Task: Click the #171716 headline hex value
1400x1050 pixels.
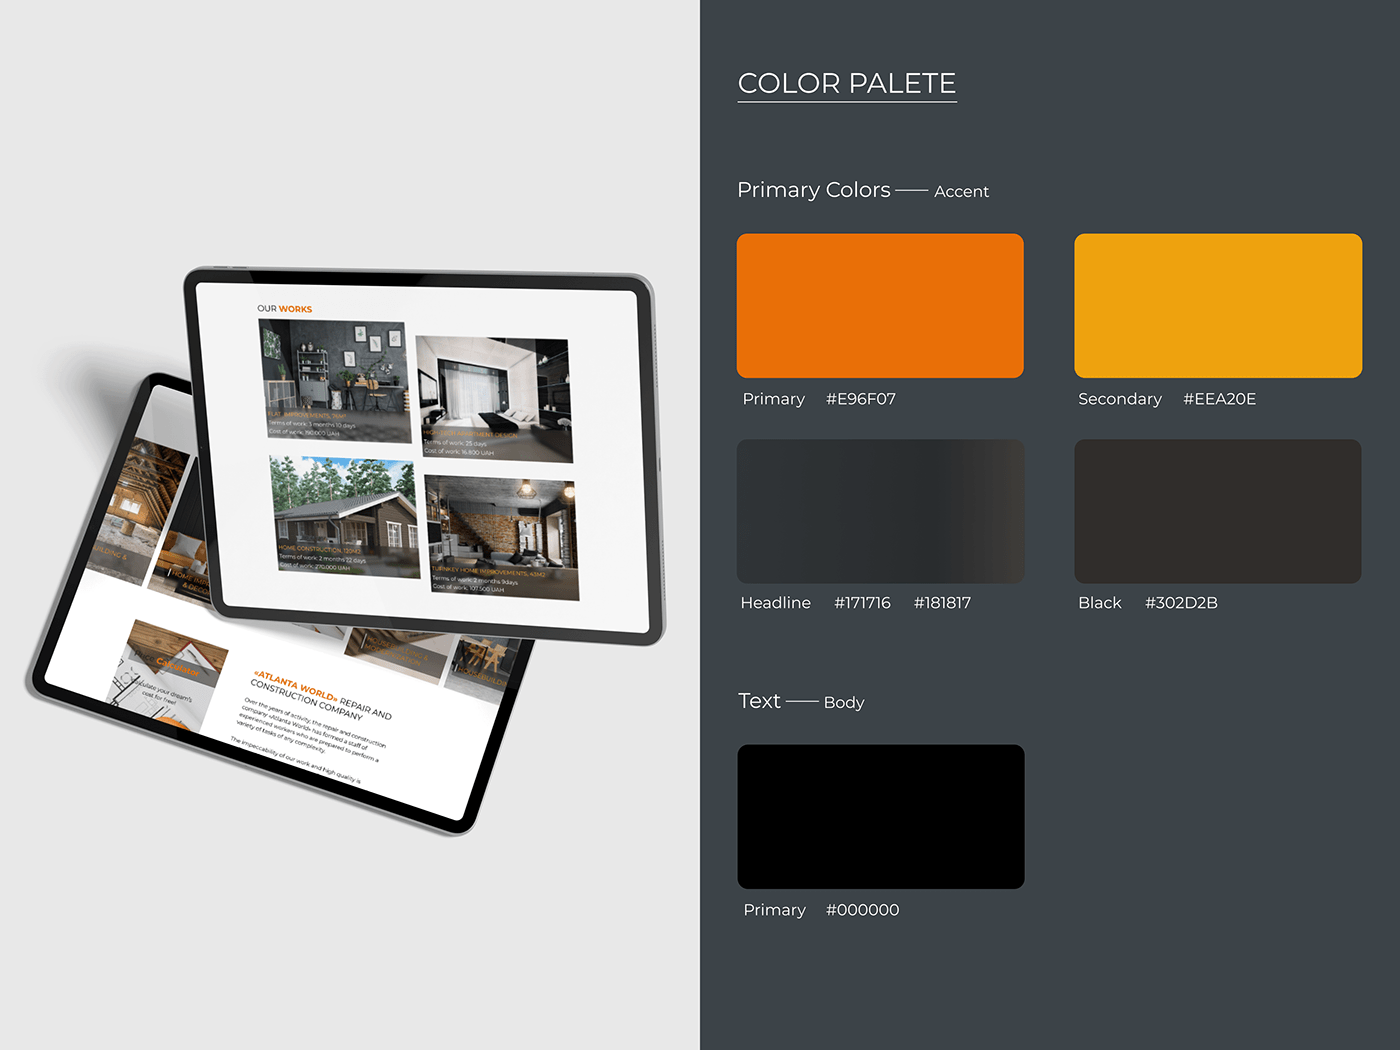Action: pos(863,602)
